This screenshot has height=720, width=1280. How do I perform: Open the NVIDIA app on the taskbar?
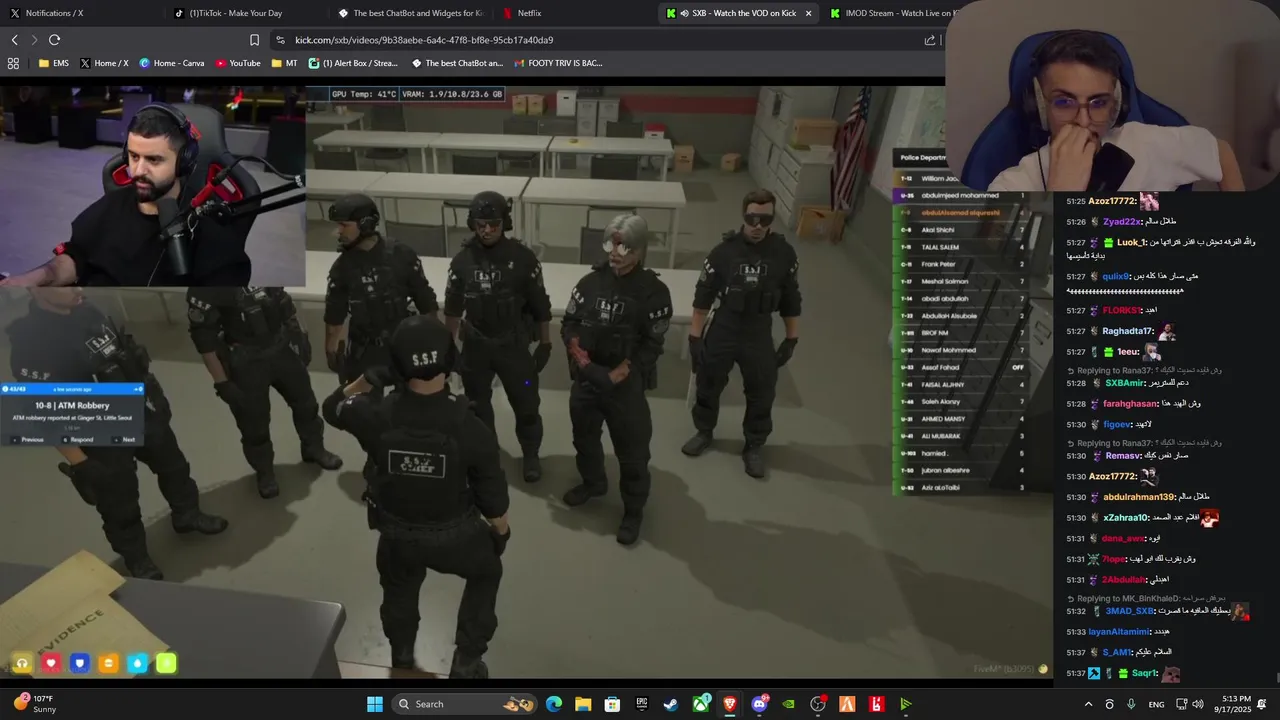(789, 704)
